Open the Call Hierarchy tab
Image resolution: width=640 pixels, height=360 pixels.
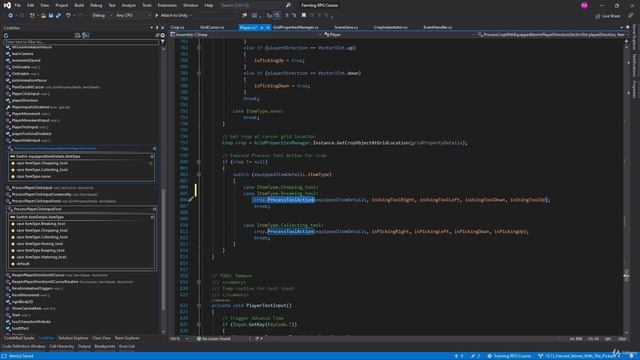62,347
